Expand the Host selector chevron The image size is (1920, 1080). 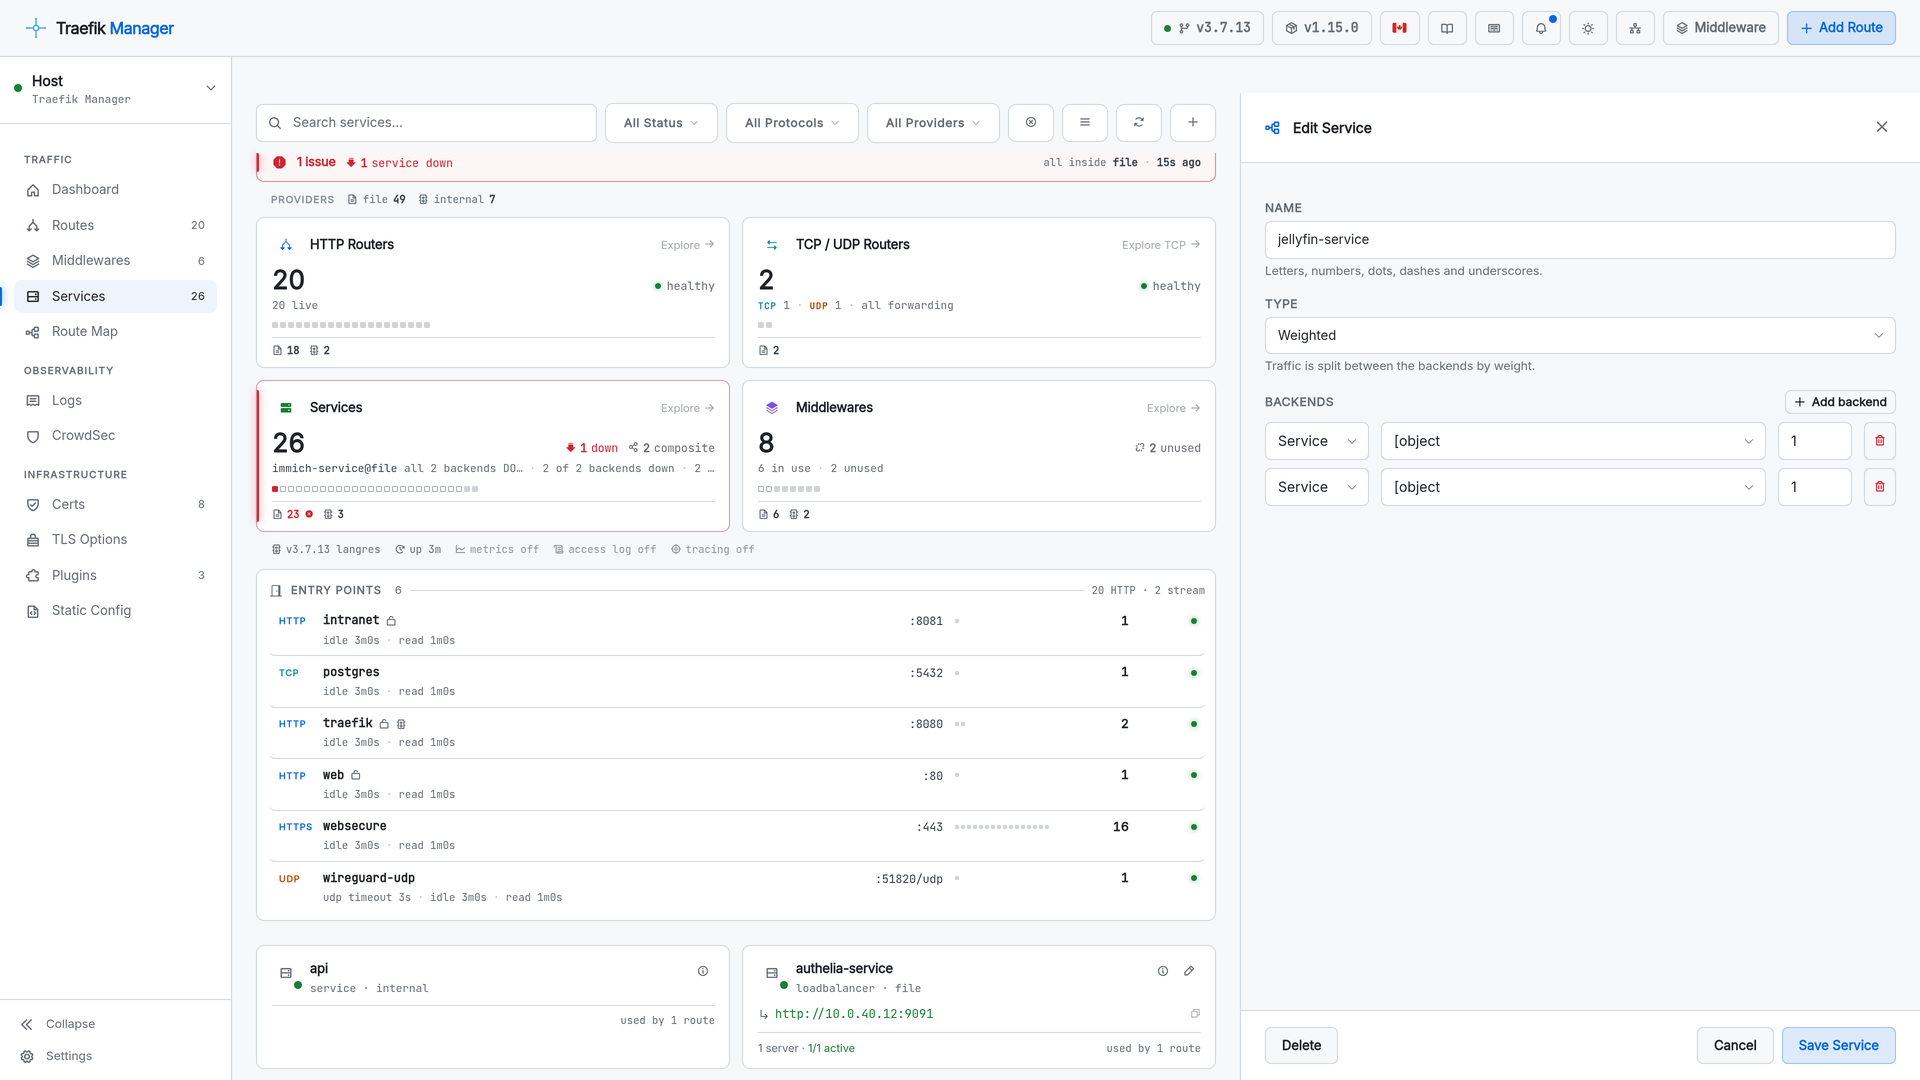click(x=211, y=88)
